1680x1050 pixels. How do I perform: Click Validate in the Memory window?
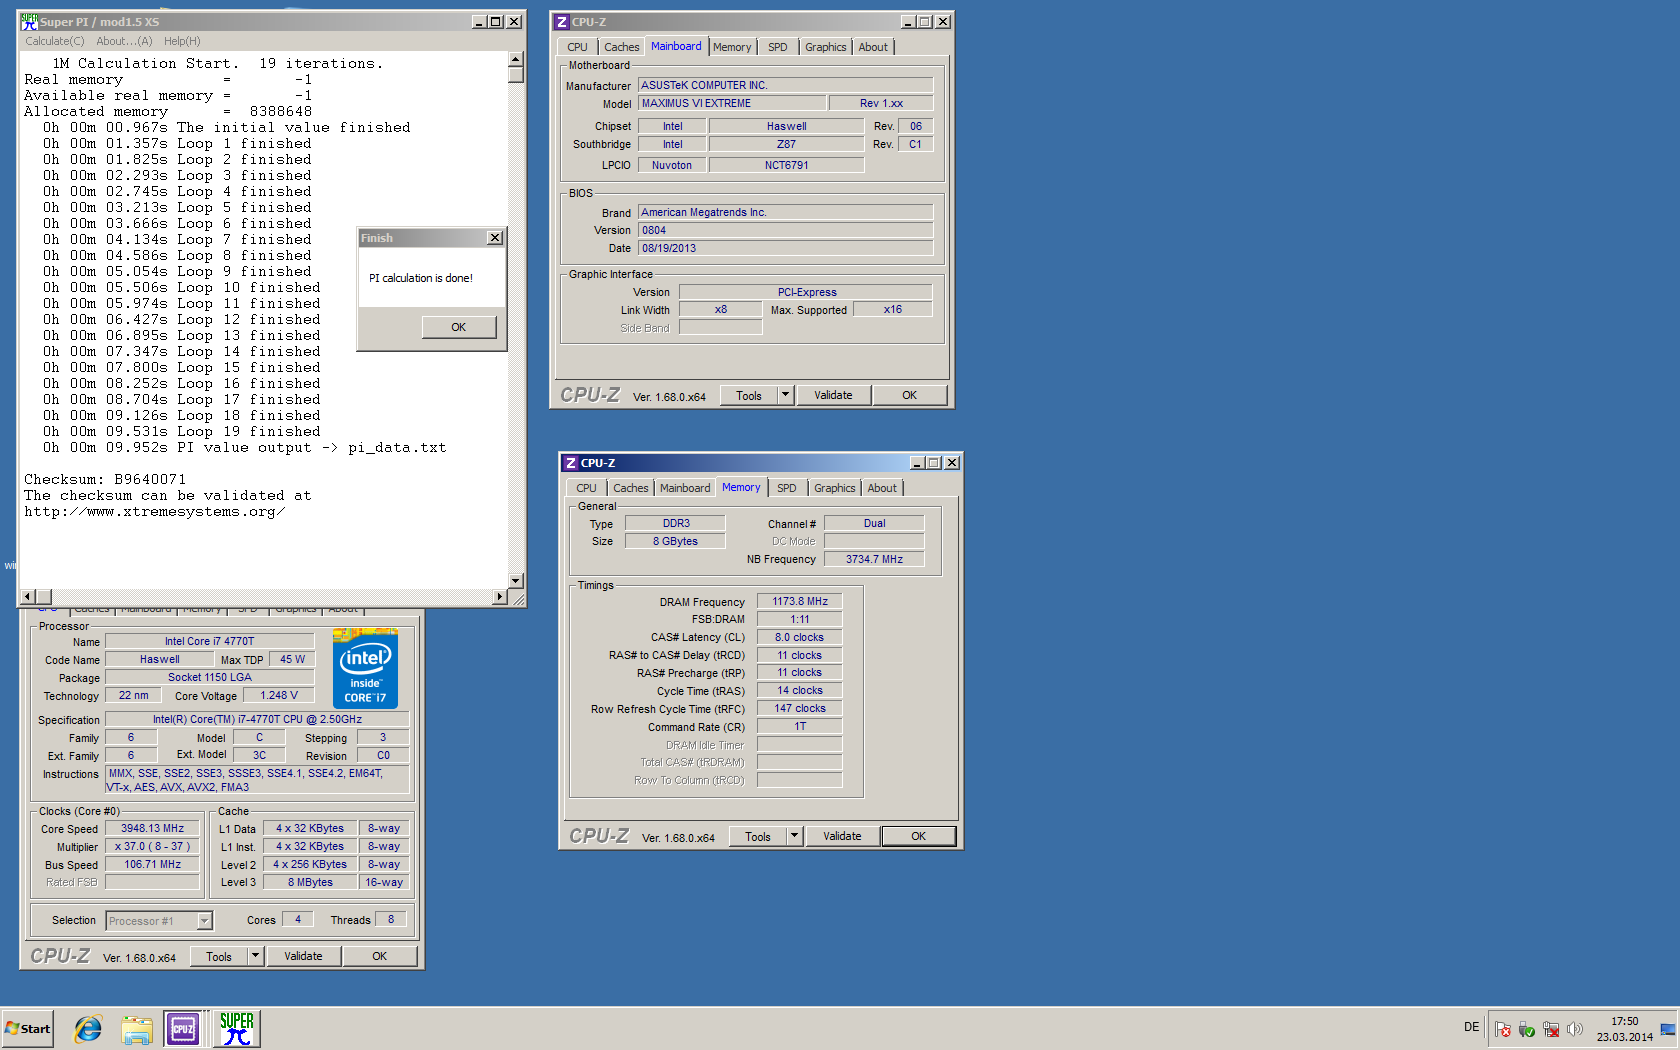coord(842,836)
